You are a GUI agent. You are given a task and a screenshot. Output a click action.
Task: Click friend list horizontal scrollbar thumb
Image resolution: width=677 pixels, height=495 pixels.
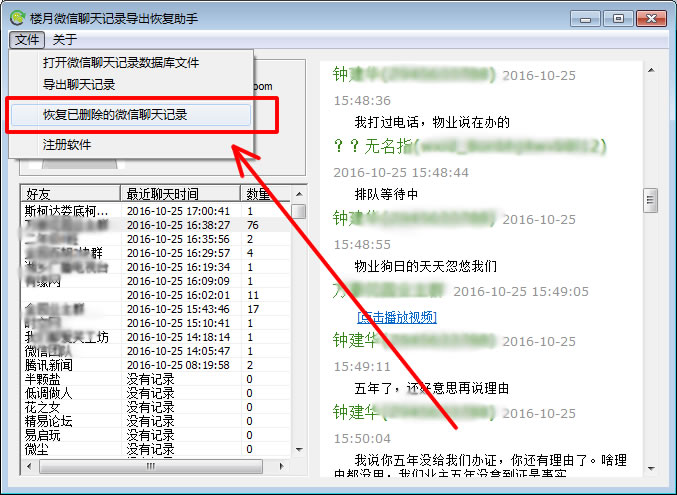pyautogui.click(x=151, y=466)
